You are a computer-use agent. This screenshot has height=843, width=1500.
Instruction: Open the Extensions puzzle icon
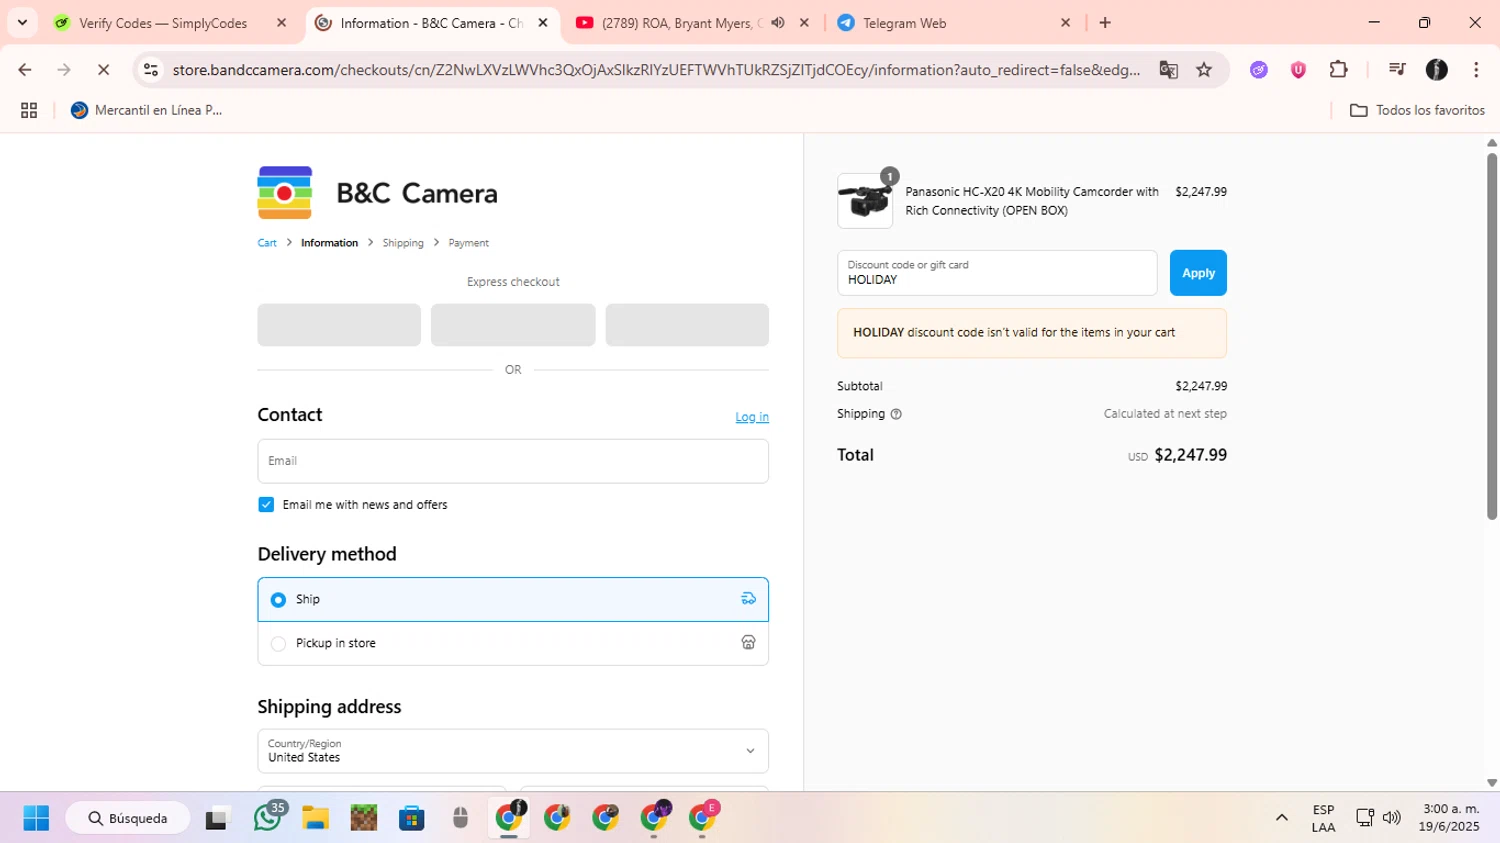click(1338, 69)
